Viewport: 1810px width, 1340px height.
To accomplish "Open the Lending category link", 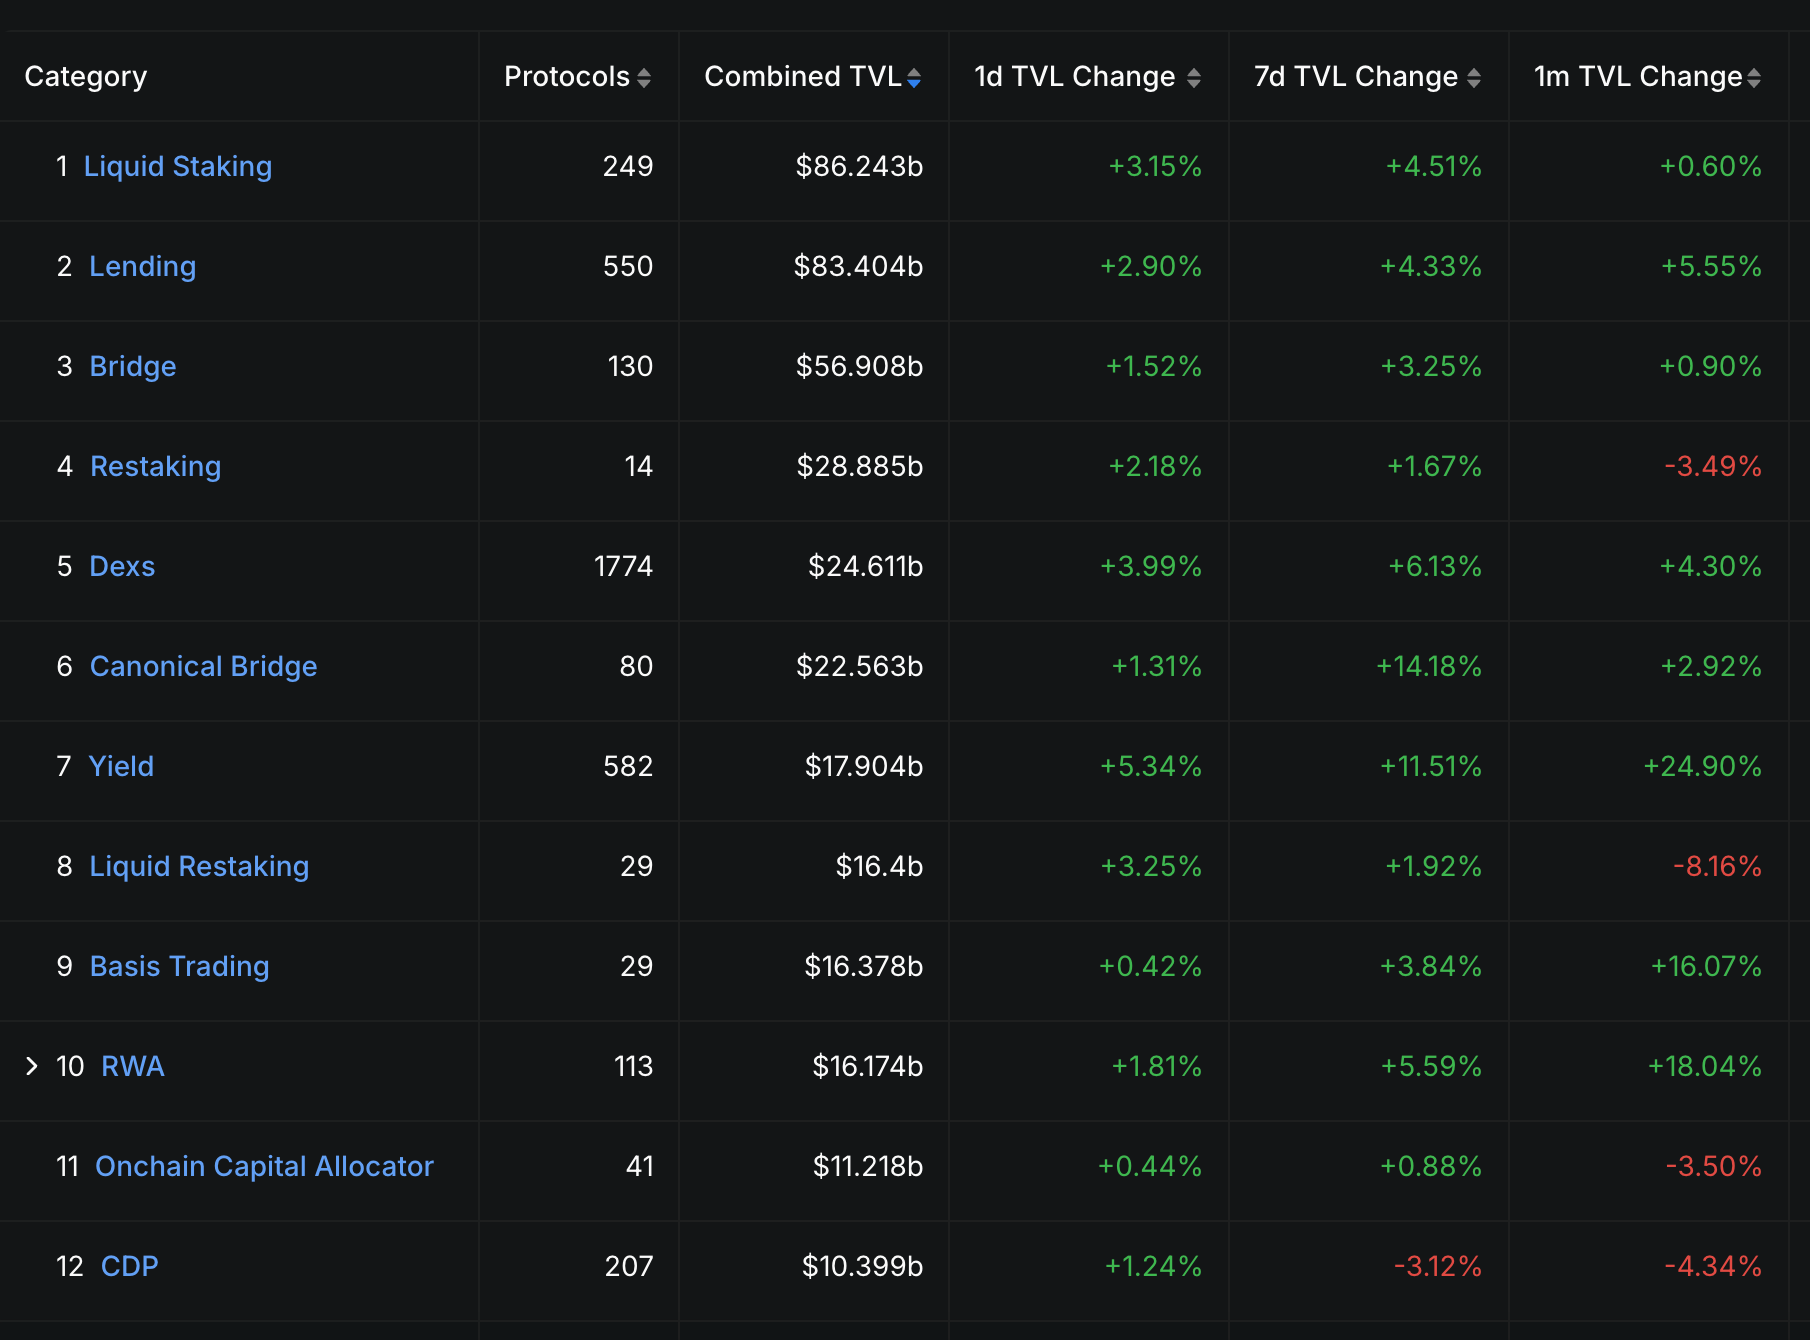I will coord(142,266).
